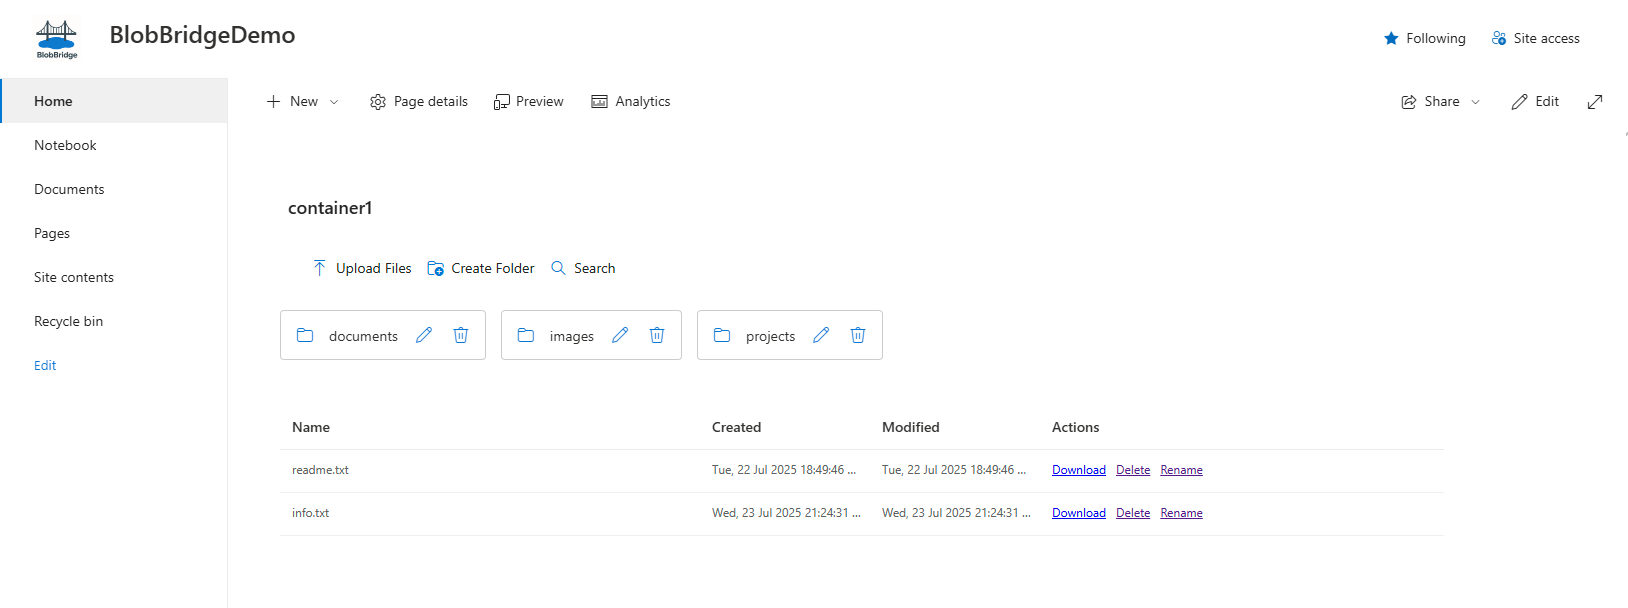
Task: Click the pencil icon on documents folder
Action: pyautogui.click(x=424, y=335)
